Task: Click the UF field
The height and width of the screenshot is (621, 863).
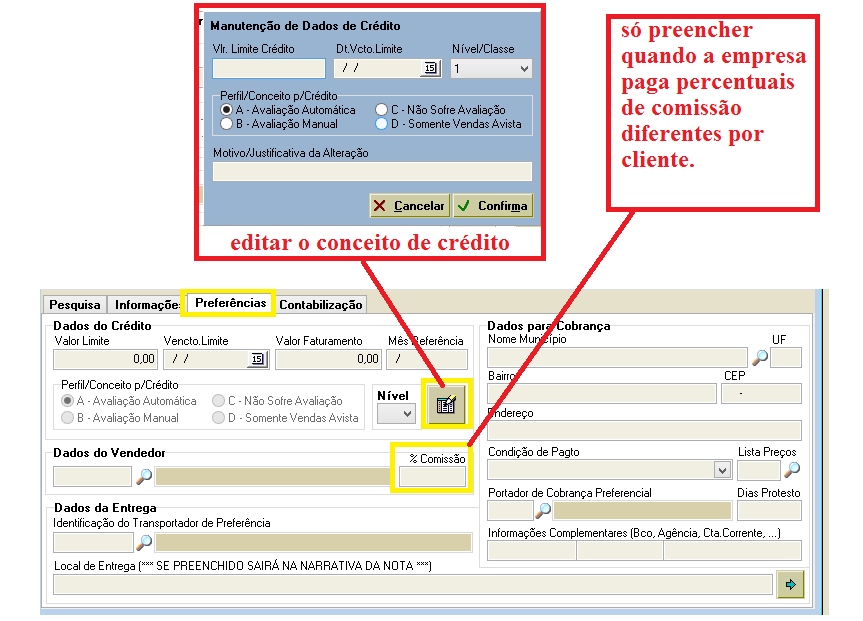Action: click(x=786, y=357)
